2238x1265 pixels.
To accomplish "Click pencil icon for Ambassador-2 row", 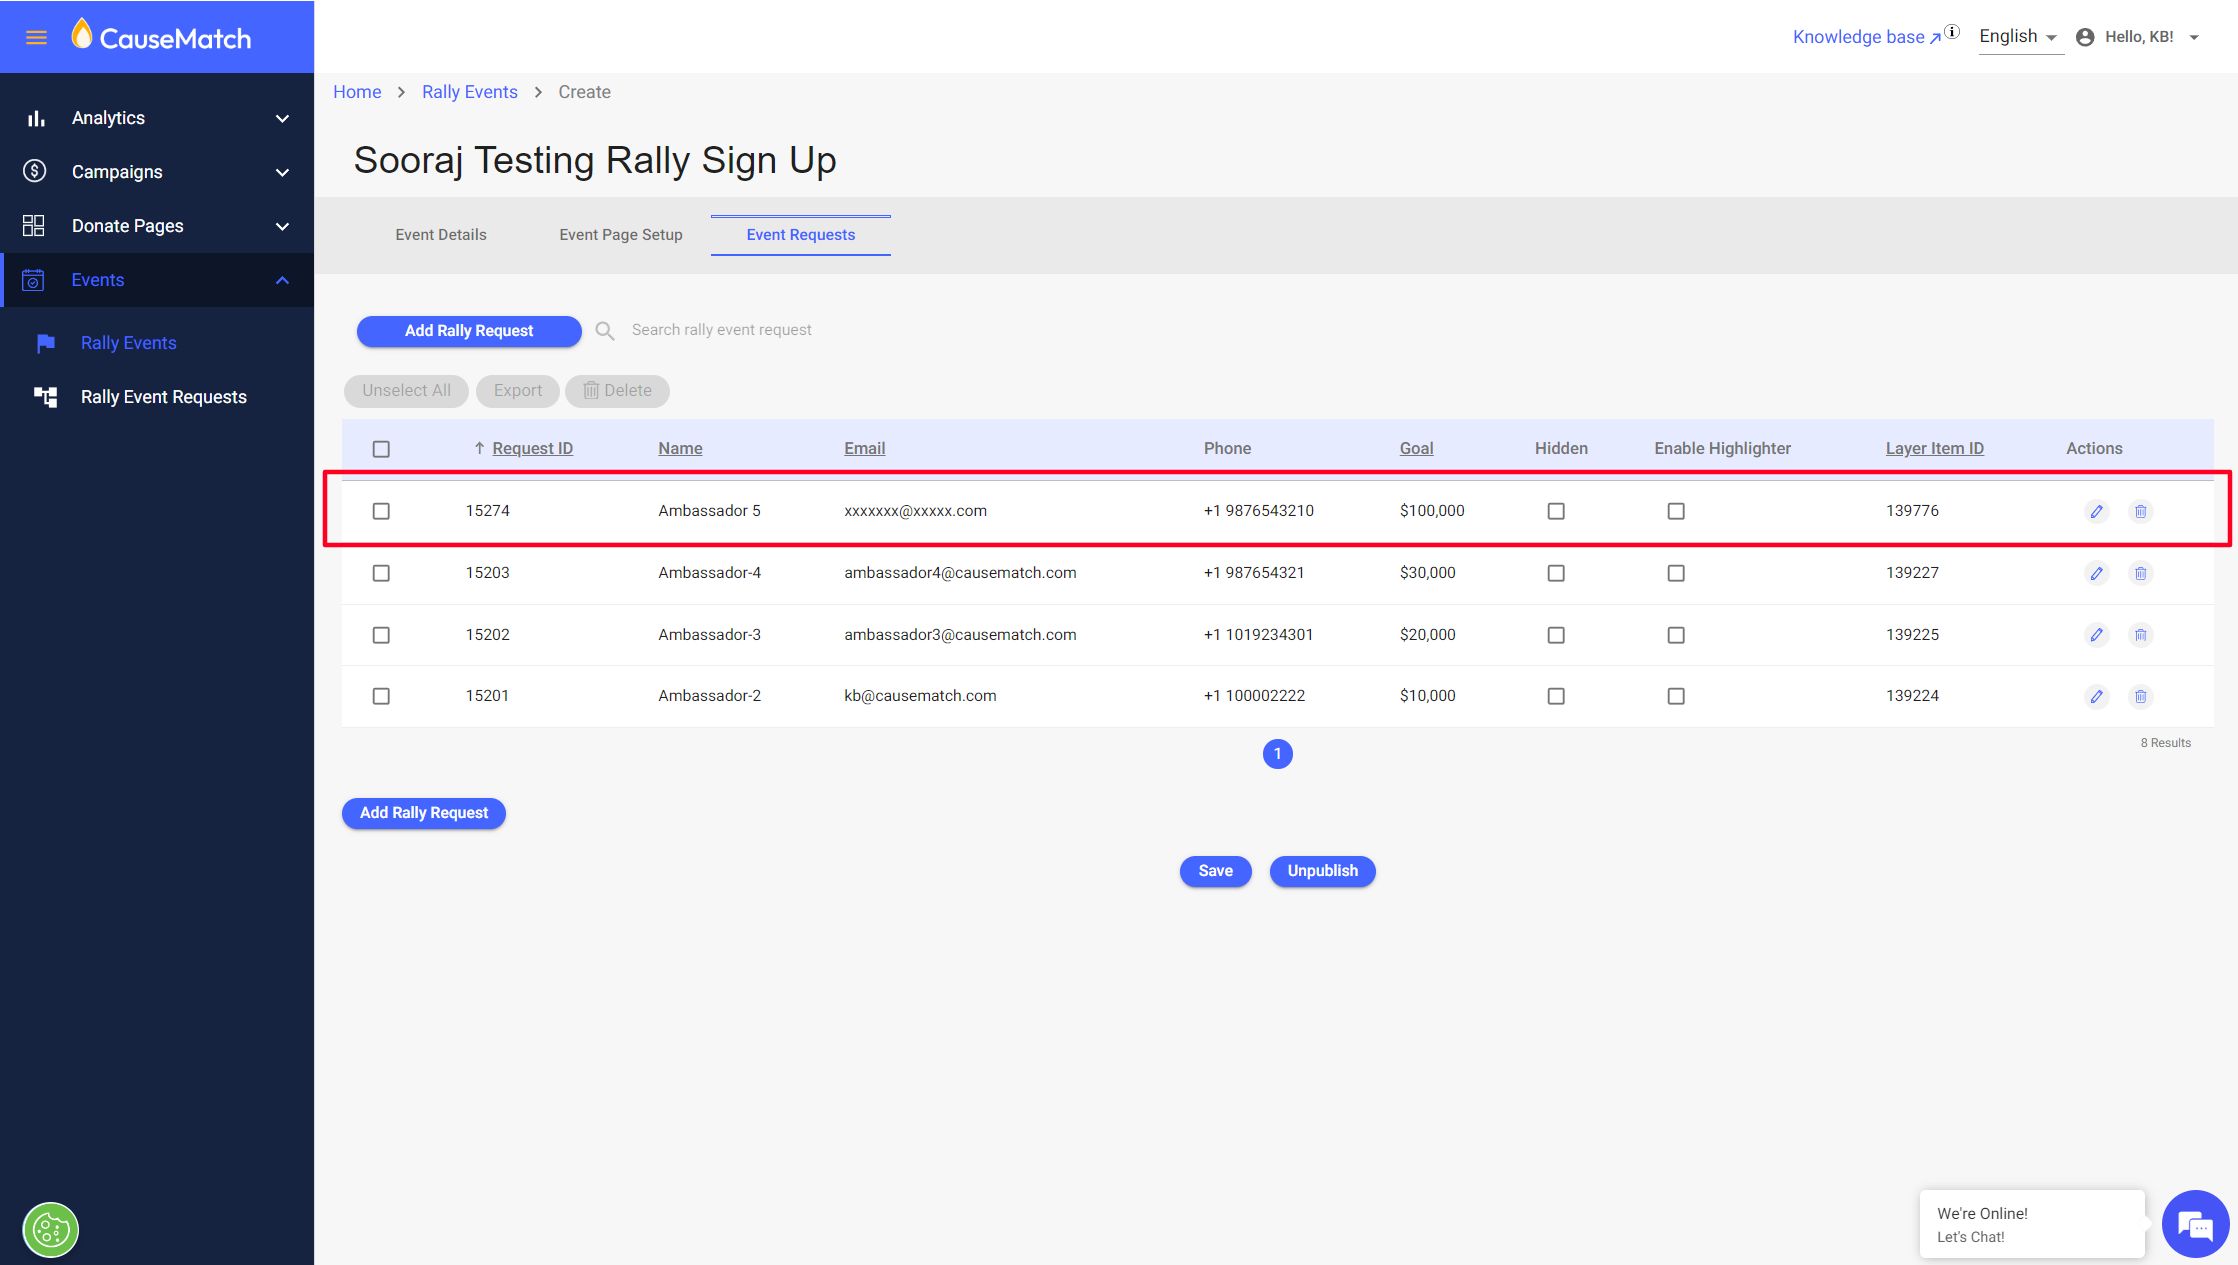I will [2096, 696].
